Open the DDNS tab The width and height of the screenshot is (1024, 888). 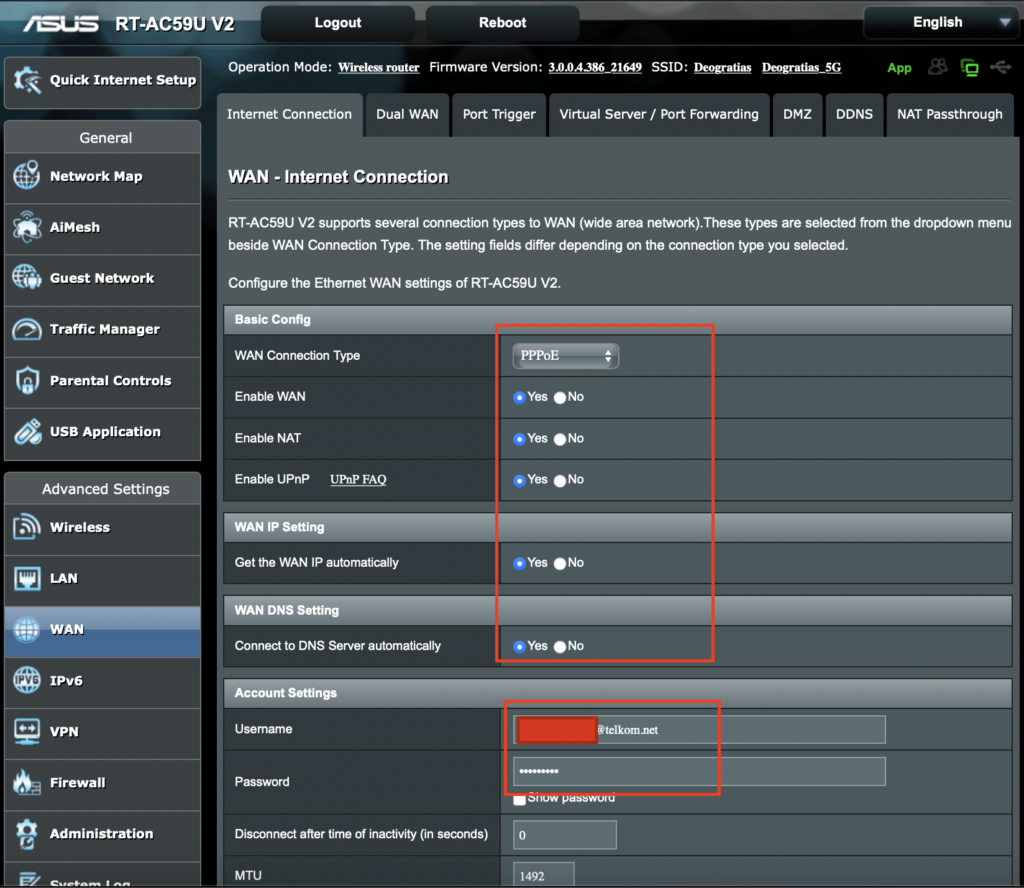(x=854, y=114)
